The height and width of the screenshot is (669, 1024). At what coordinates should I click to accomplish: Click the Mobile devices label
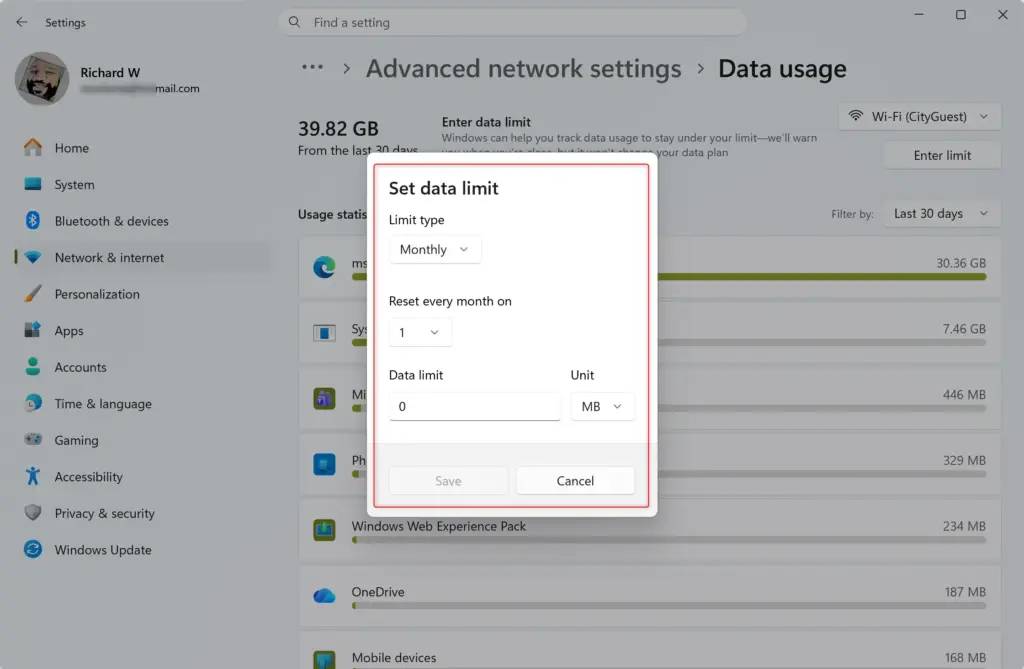coord(394,658)
